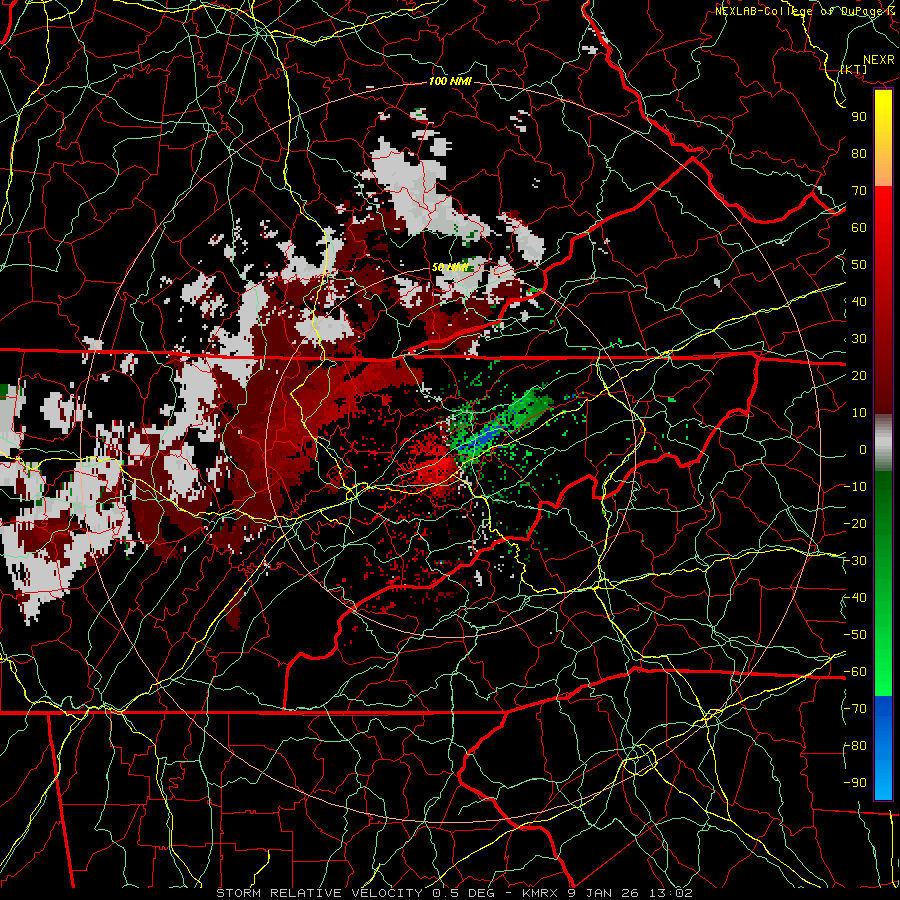The width and height of the screenshot is (900, 900).
Task: Click the KMRX station identifier in the caption
Action: 541,893
